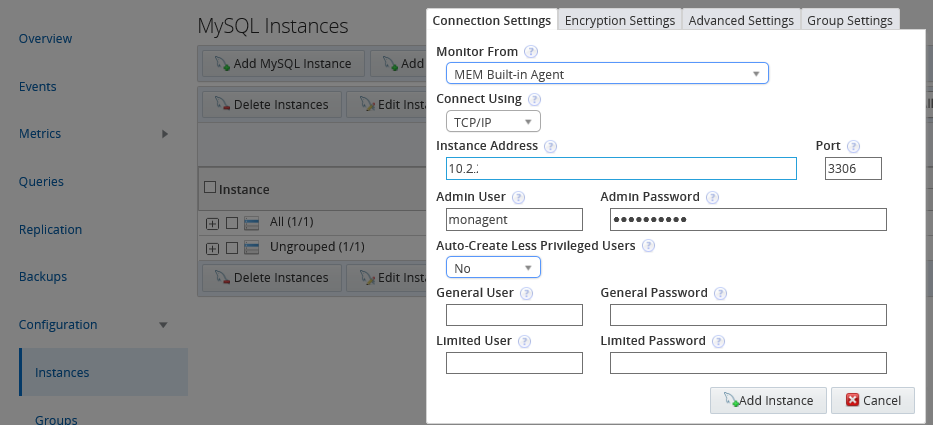Show help for General User
Screen dimensions: 933x425
(x=526, y=293)
